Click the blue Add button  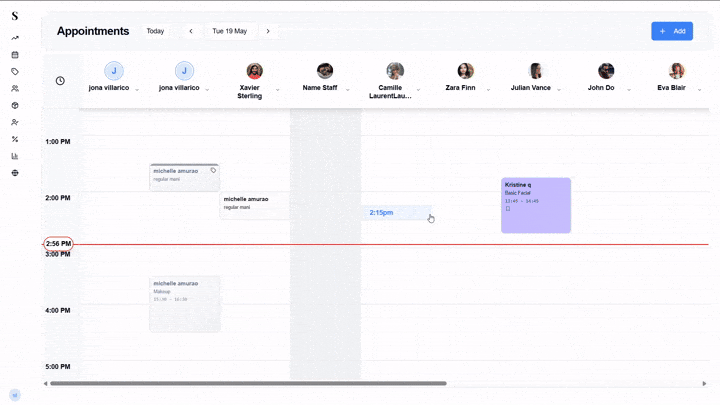pos(672,31)
